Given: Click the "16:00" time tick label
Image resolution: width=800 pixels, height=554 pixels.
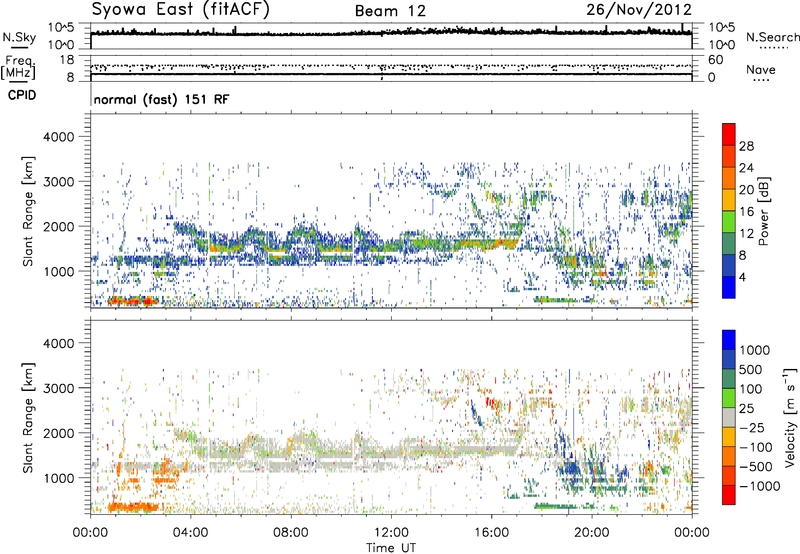Looking at the screenshot, I should (491, 533).
